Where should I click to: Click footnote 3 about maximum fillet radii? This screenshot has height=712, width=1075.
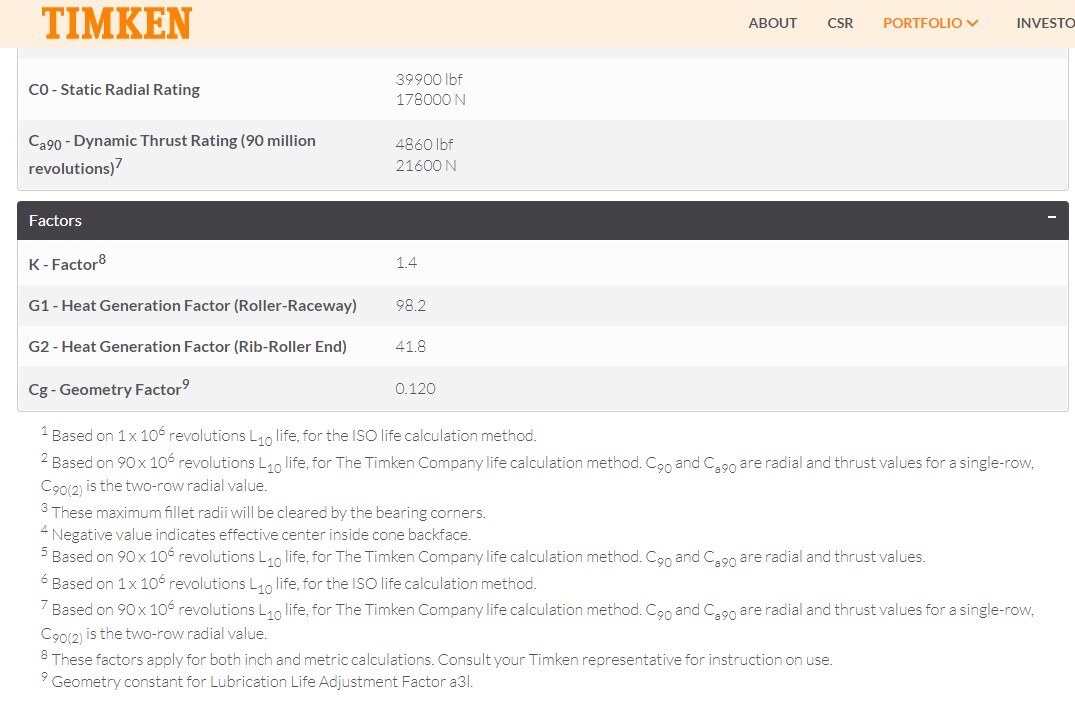click(263, 512)
